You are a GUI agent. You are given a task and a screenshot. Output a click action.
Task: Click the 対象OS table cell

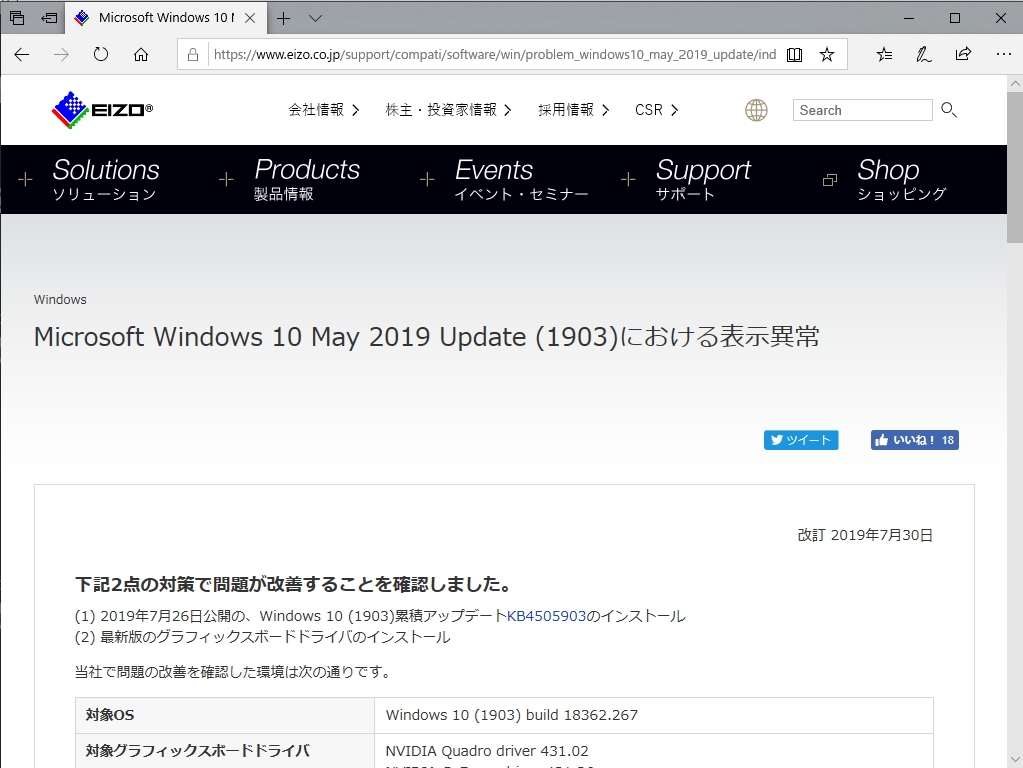click(225, 715)
